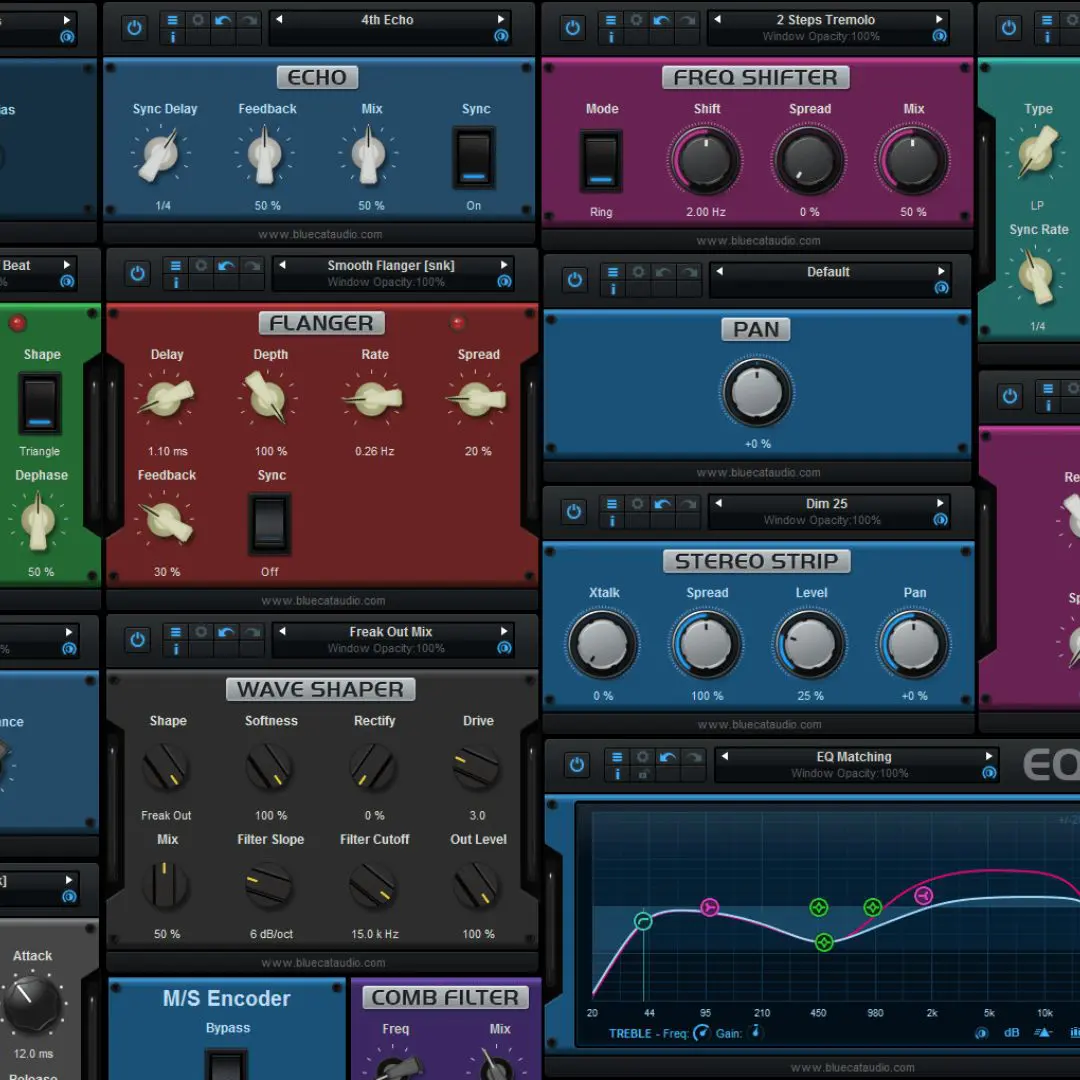Open the Smooth Flanger [snk] preset selector

coord(393,274)
